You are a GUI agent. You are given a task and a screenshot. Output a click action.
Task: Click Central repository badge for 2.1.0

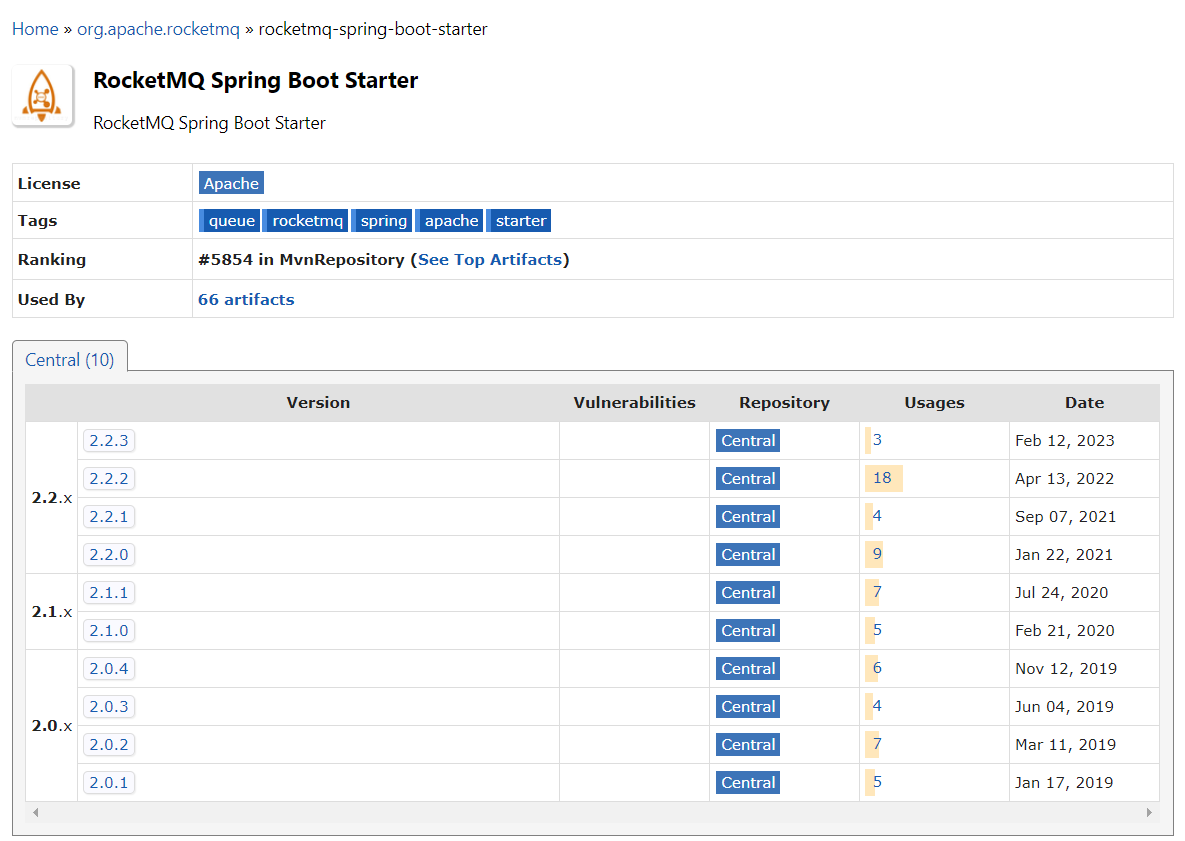[747, 630]
